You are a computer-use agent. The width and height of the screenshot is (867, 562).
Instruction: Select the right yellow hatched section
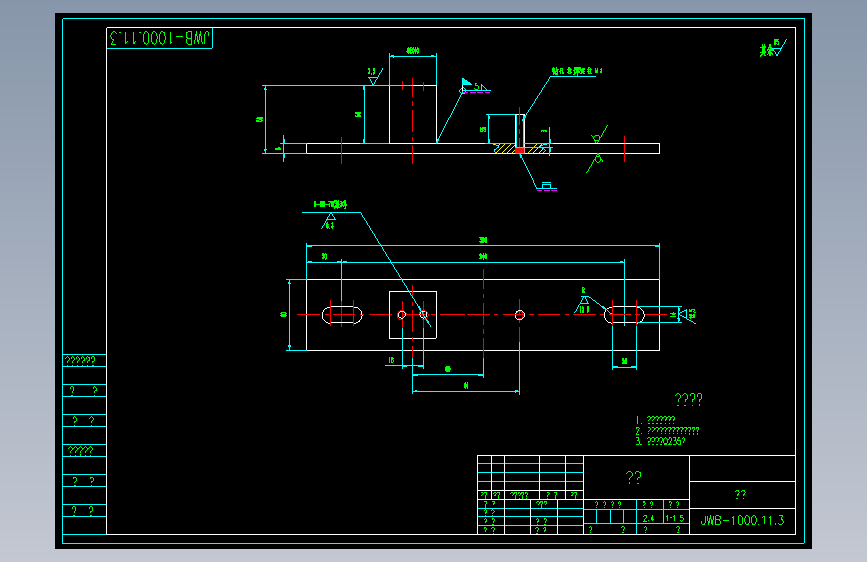coord(534,148)
